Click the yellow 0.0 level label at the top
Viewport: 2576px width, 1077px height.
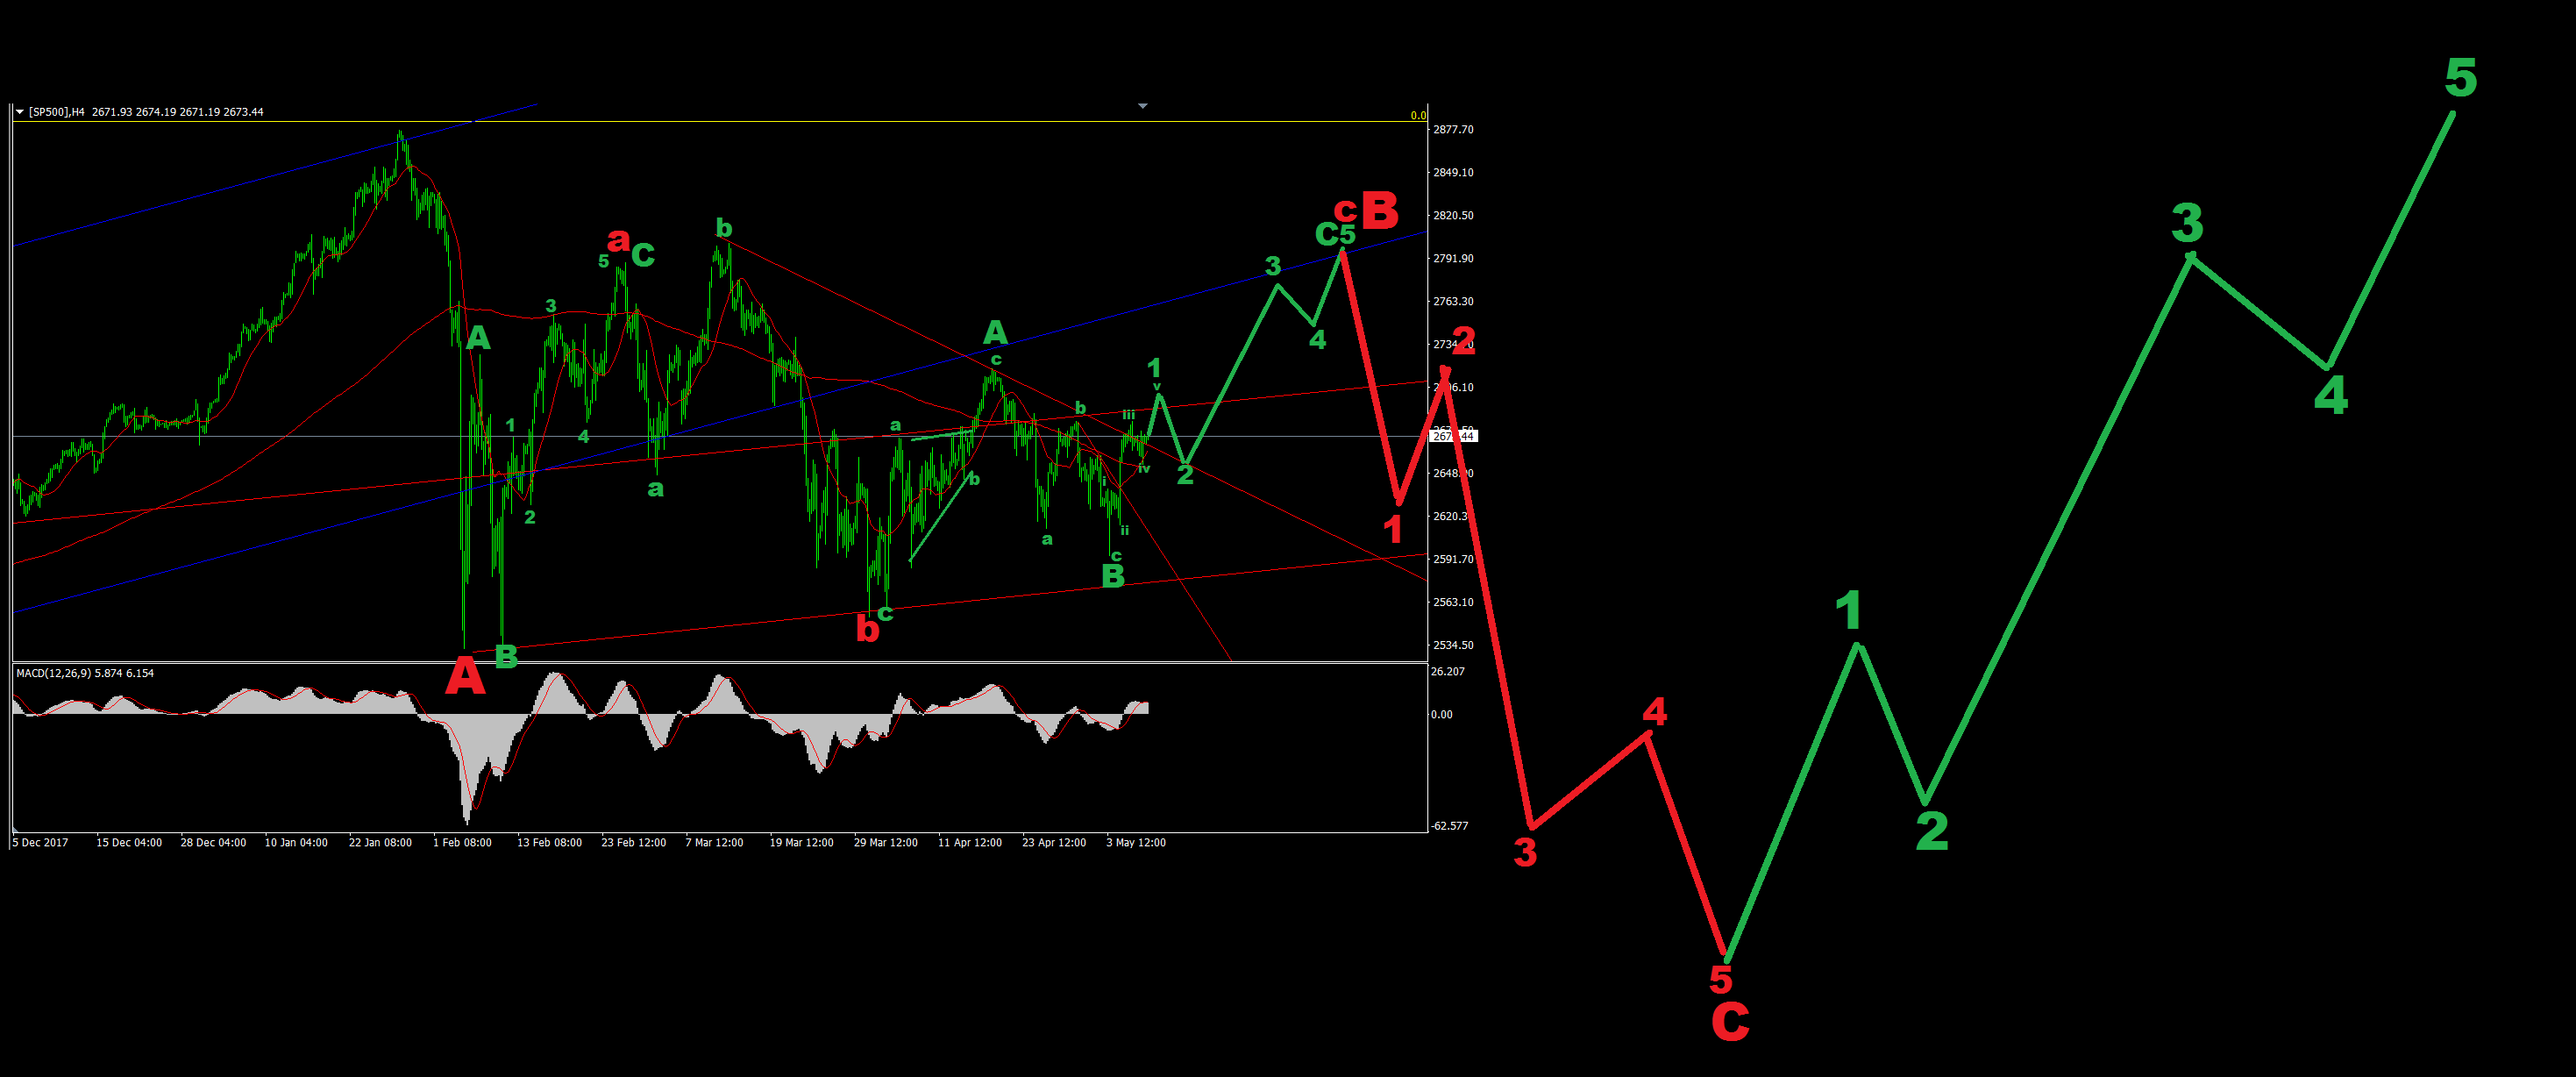[x=1418, y=116]
